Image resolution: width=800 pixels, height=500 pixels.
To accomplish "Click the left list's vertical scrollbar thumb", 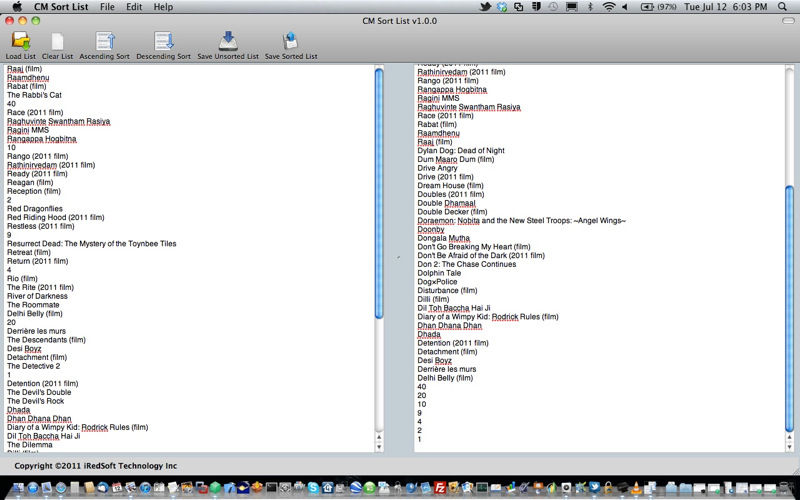I will tap(379, 190).
